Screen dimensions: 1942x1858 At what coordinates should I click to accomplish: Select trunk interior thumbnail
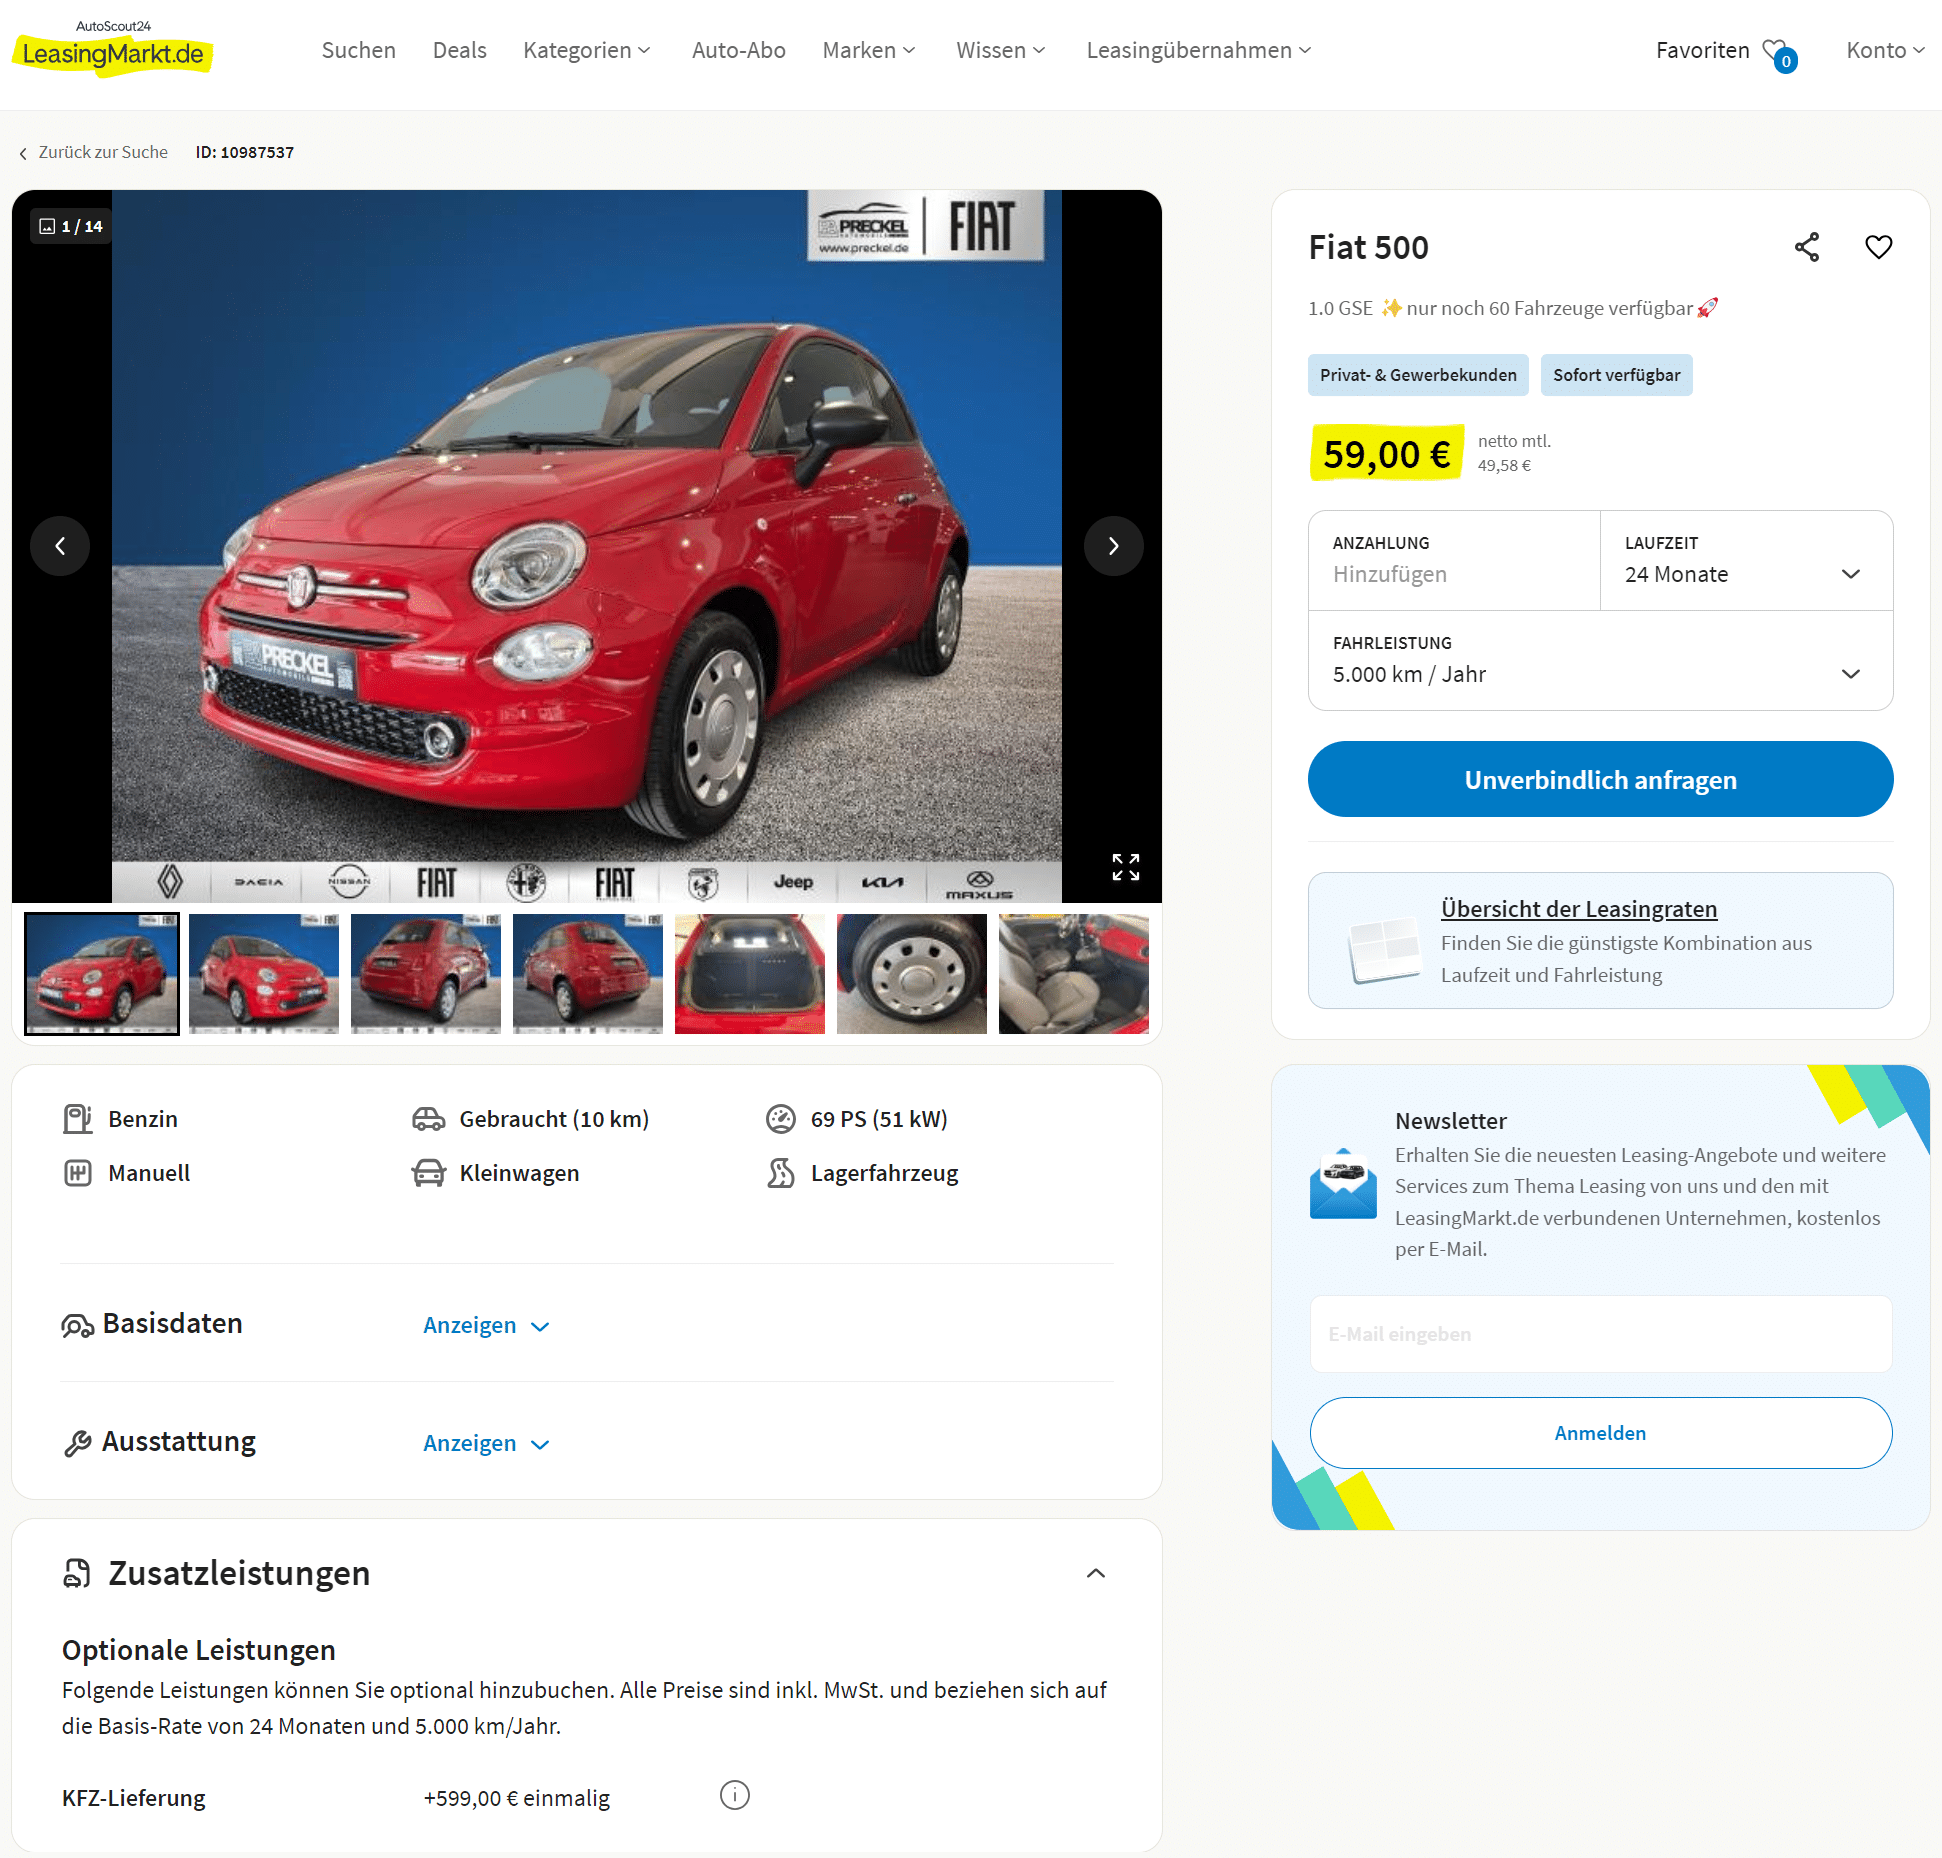(x=750, y=974)
